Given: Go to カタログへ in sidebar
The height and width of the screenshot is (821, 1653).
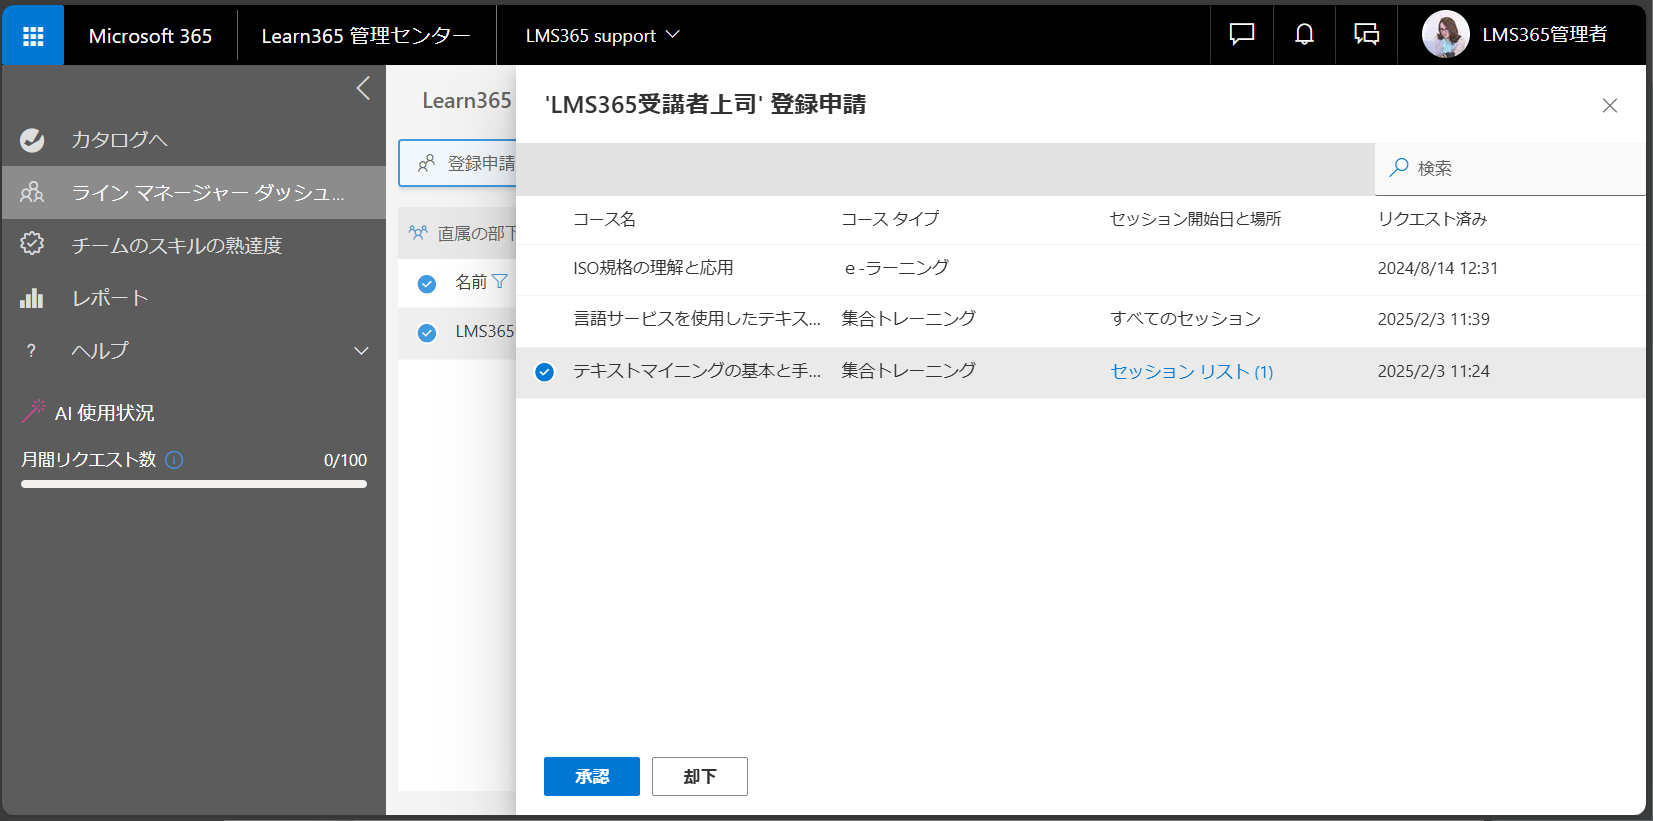Looking at the screenshot, I should point(119,140).
